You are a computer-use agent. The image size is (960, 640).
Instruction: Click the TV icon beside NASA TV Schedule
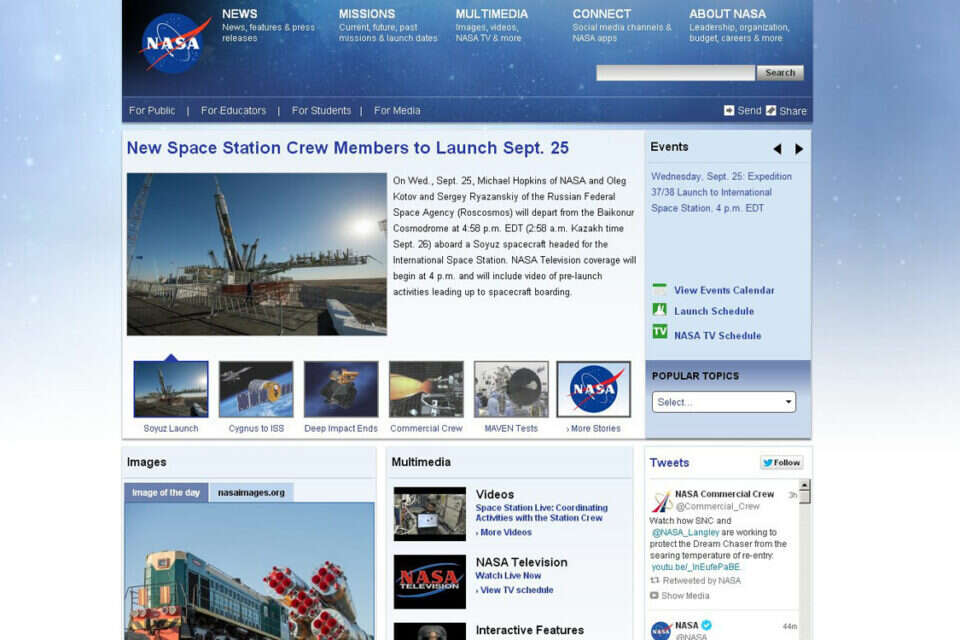659,332
